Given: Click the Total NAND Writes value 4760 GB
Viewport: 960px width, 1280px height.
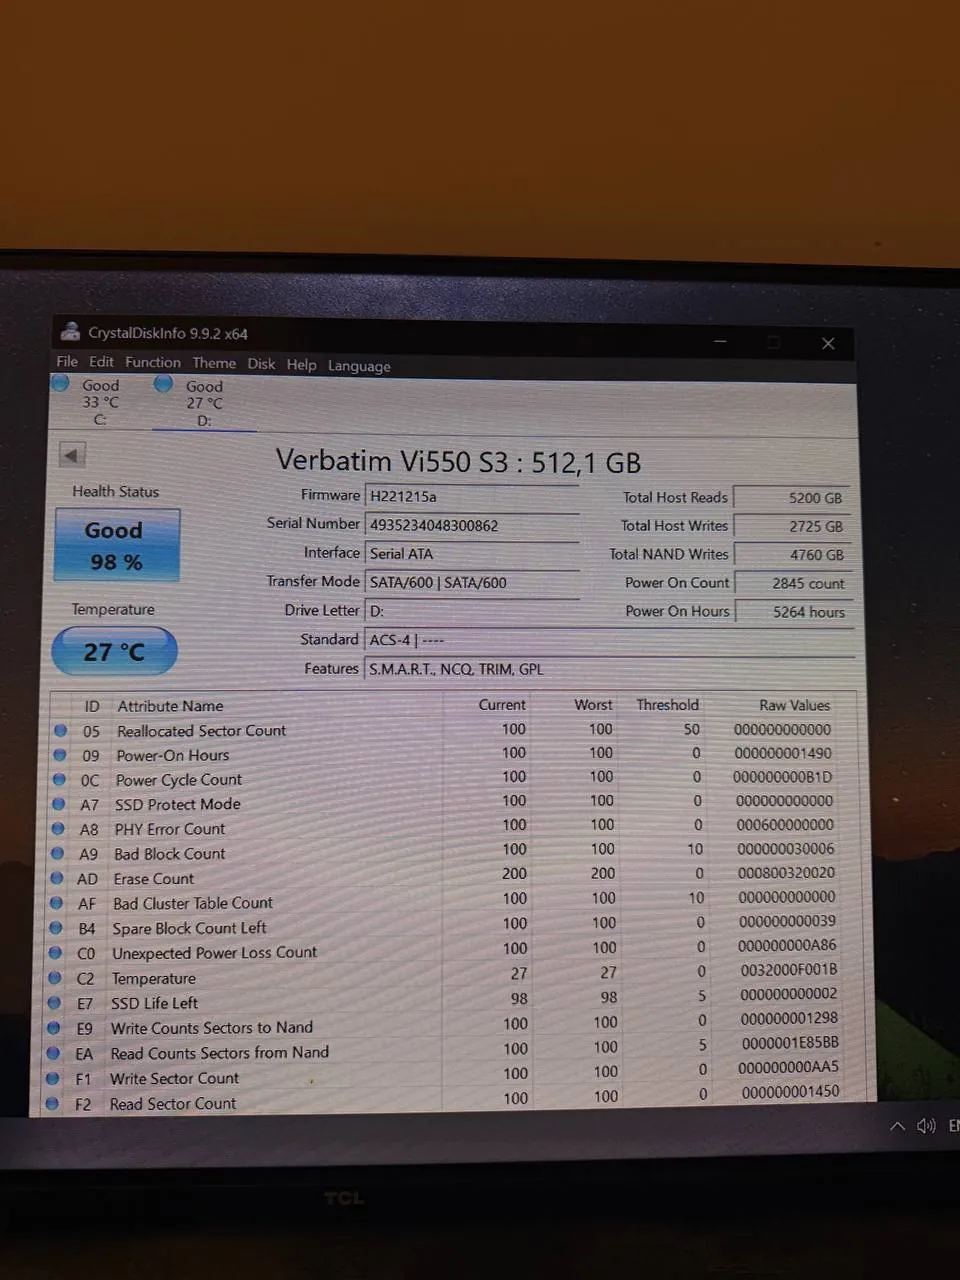Looking at the screenshot, I should 793,554.
